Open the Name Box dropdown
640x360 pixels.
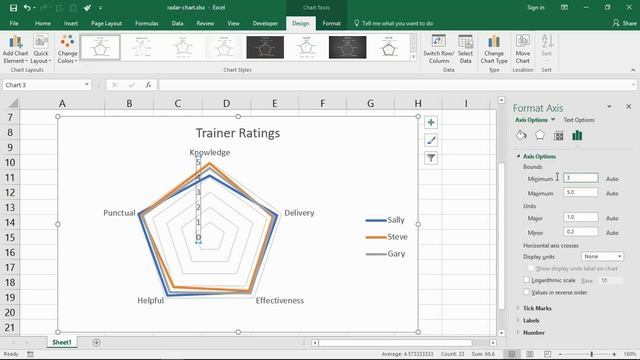pos(87,85)
